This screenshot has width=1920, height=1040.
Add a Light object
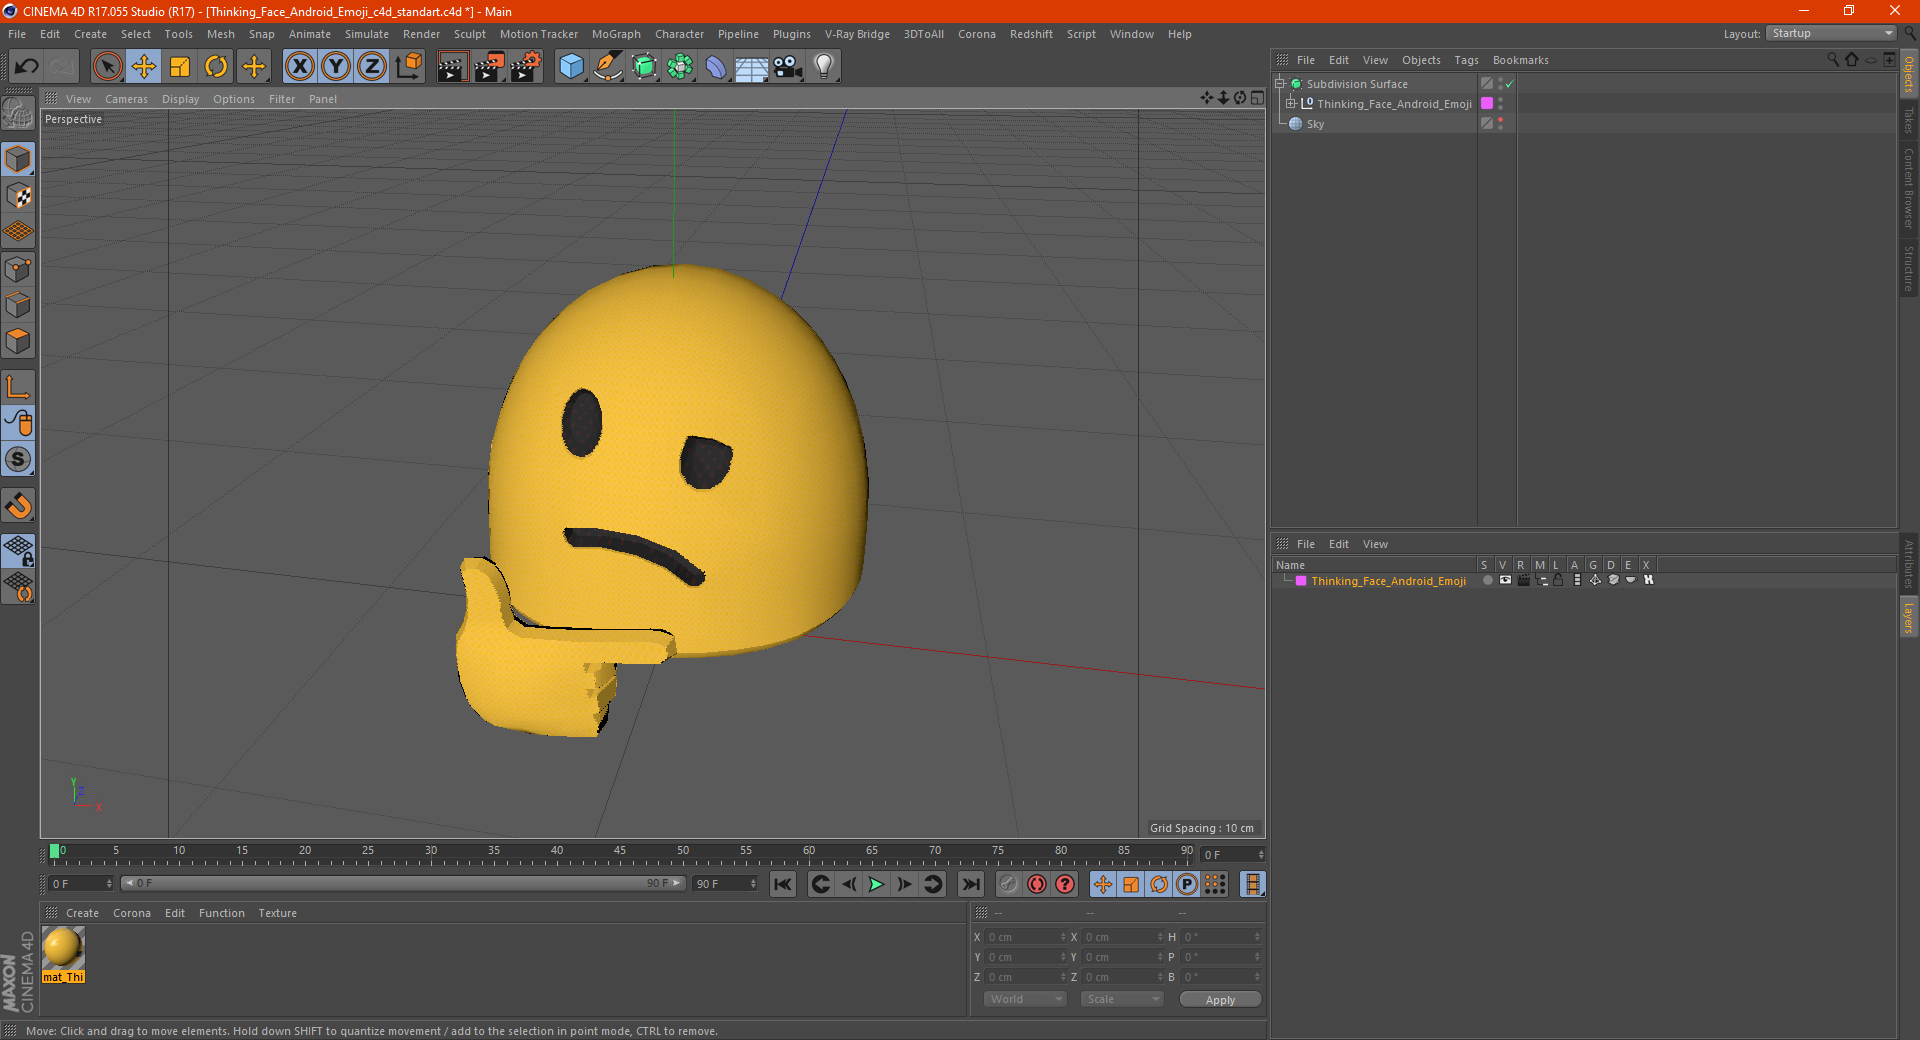point(824,67)
